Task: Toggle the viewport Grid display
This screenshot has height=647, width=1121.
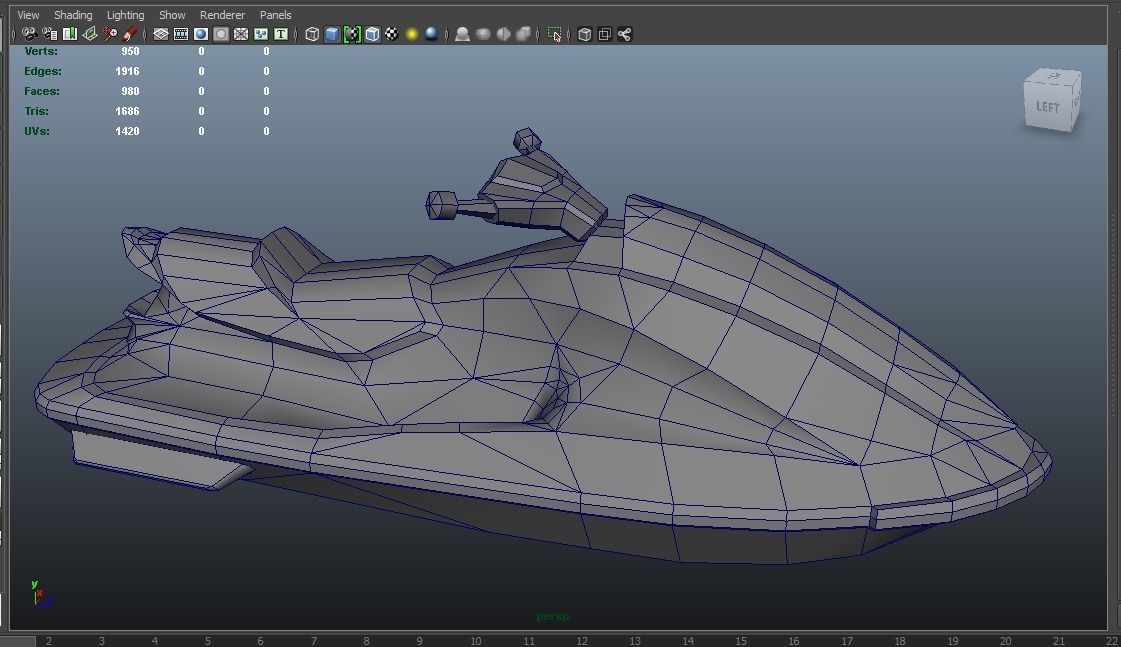Action: [161, 34]
